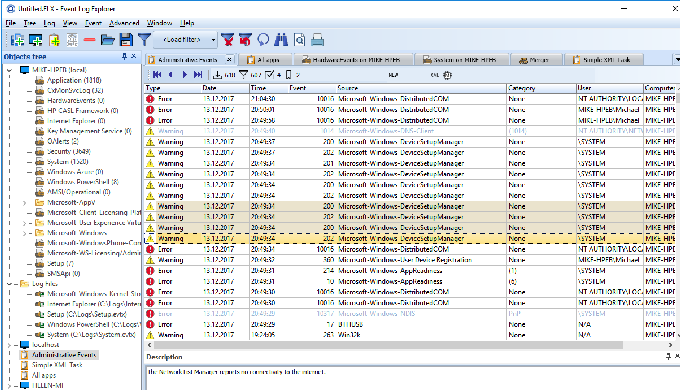
Task: Close the Objects tree panel
Action: tap(134, 56)
